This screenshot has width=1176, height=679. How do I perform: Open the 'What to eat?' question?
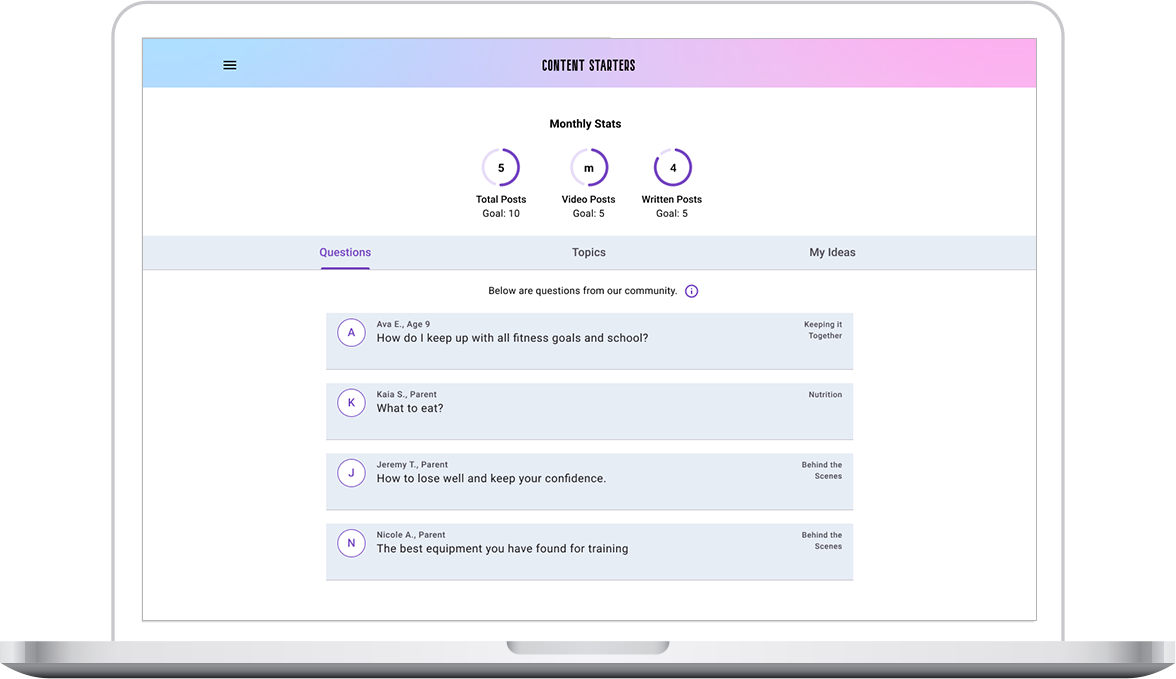(x=410, y=408)
